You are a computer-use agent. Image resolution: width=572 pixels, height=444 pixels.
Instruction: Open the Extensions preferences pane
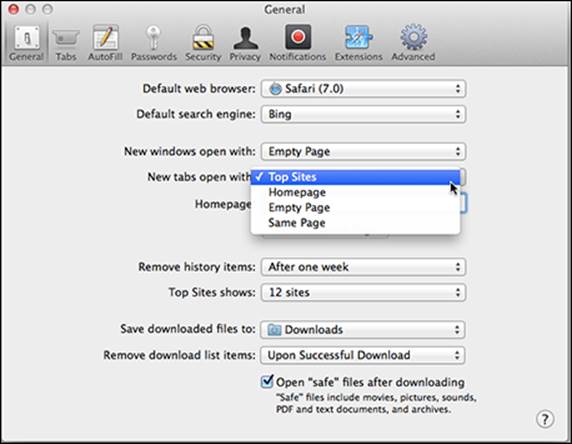pyautogui.click(x=359, y=43)
